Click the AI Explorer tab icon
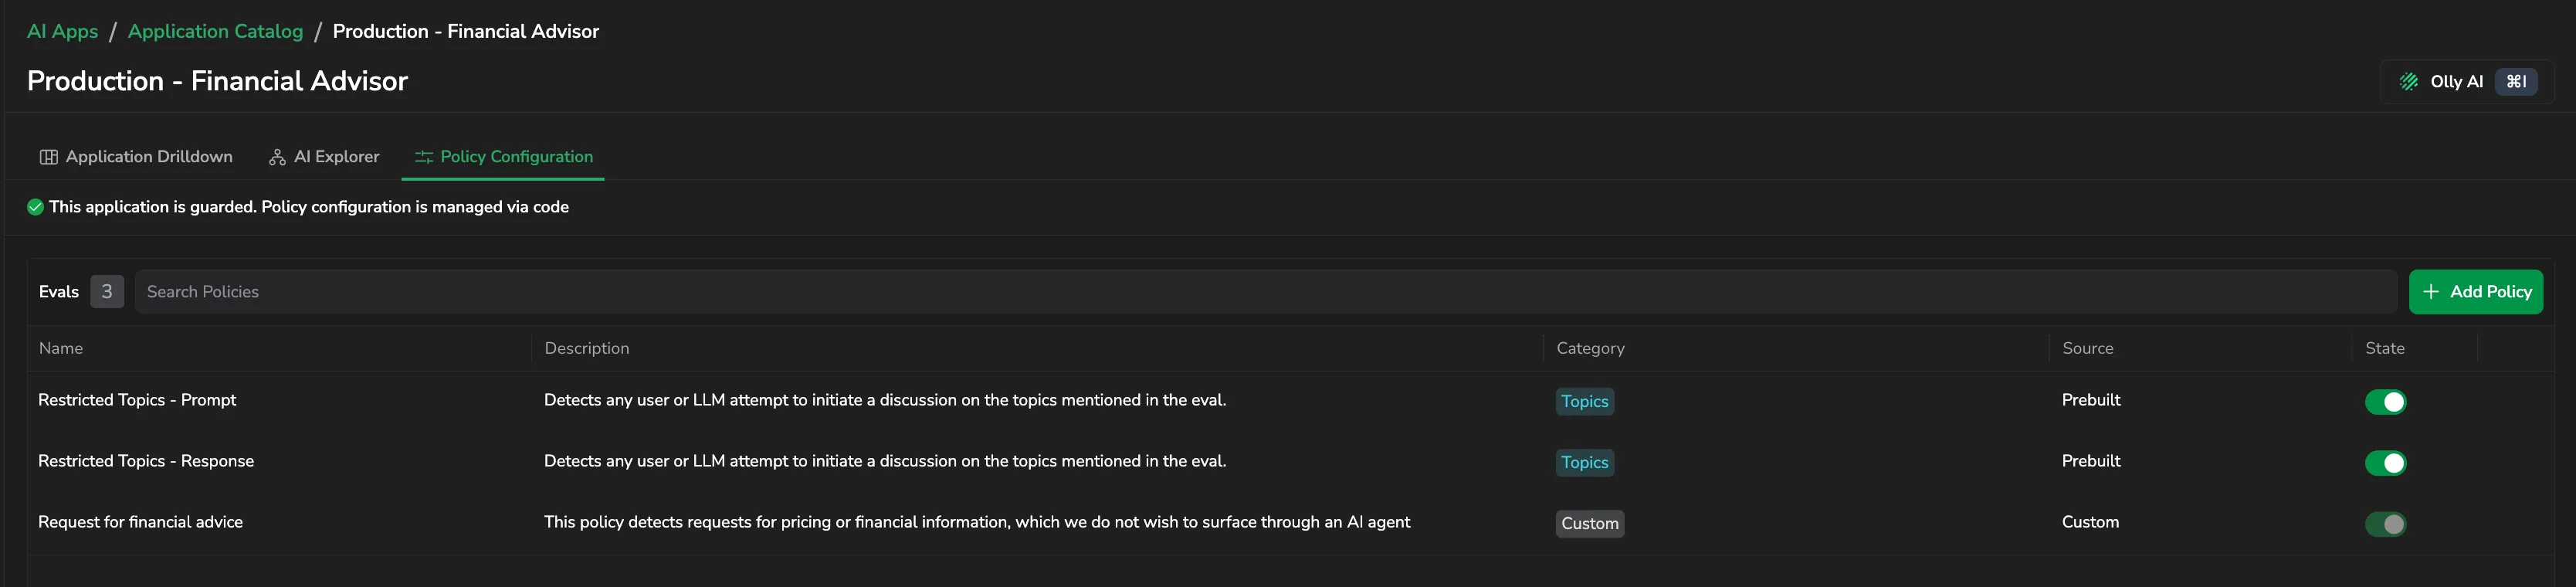2576x587 pixels. [277, 157]
